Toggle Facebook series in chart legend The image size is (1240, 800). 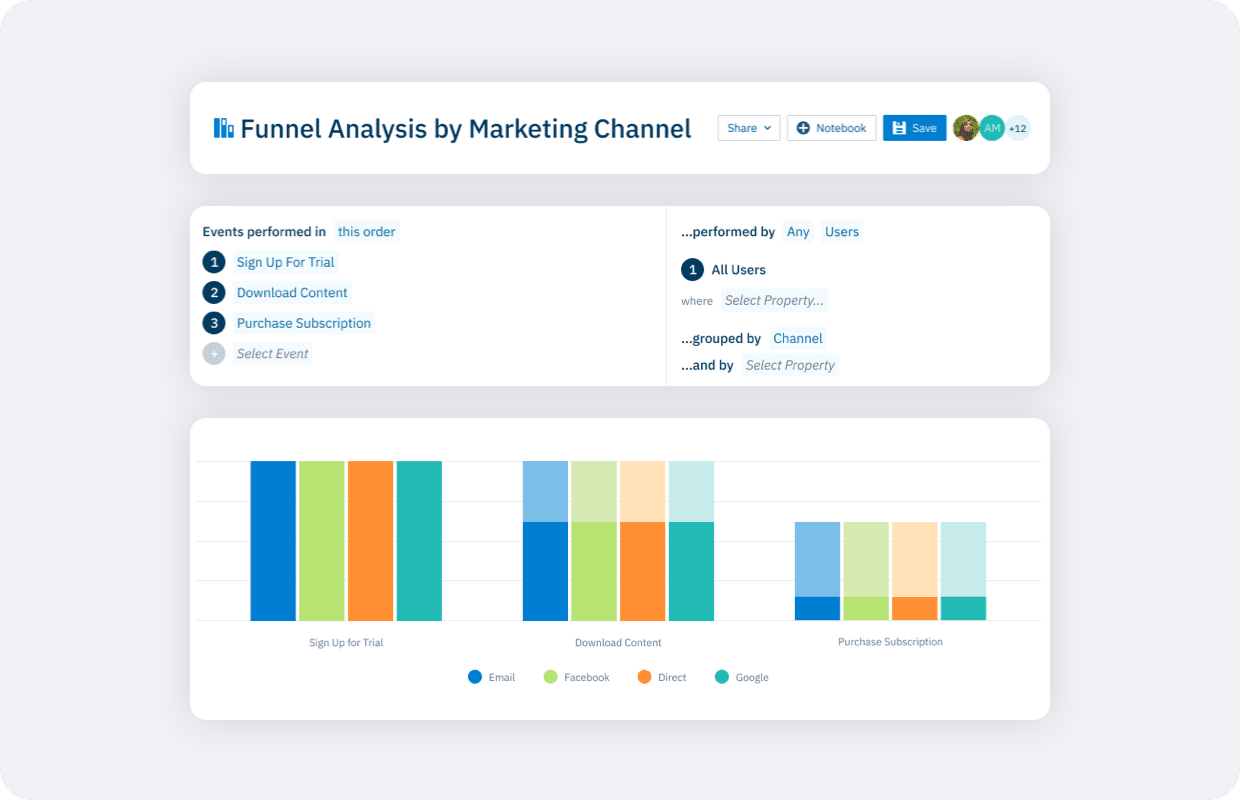pos(576,677)
